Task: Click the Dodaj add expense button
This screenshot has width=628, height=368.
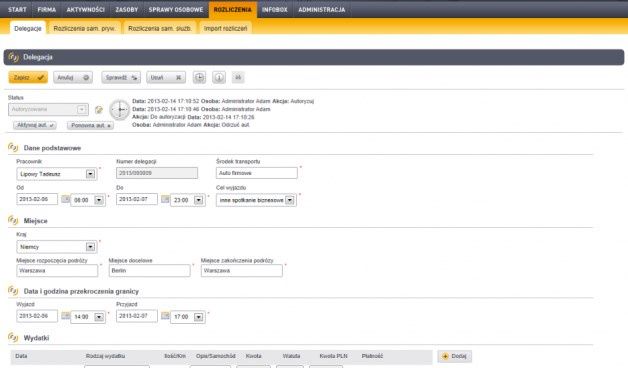Action: pyautogui.click(x=455, y=356)
